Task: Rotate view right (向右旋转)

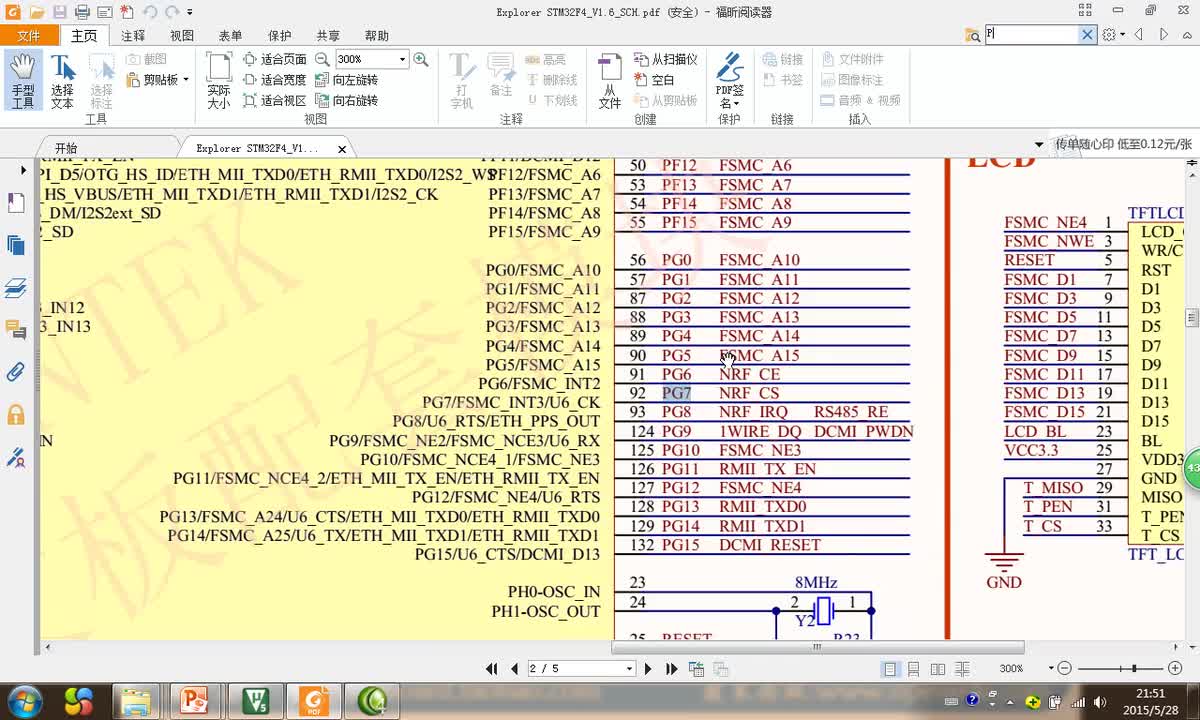Action: click(347, 100)
